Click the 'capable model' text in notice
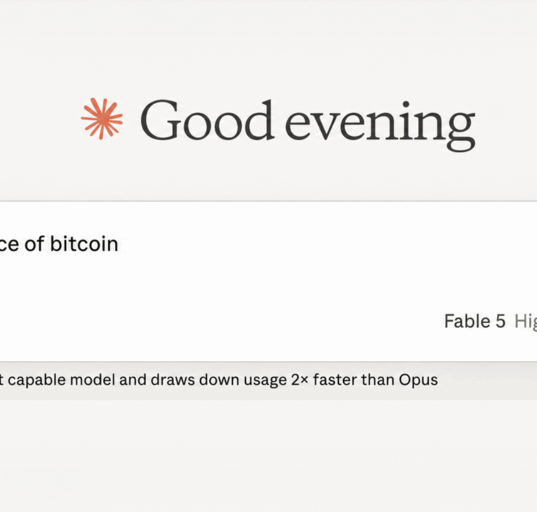537x512 pixels. pos(61,380)
